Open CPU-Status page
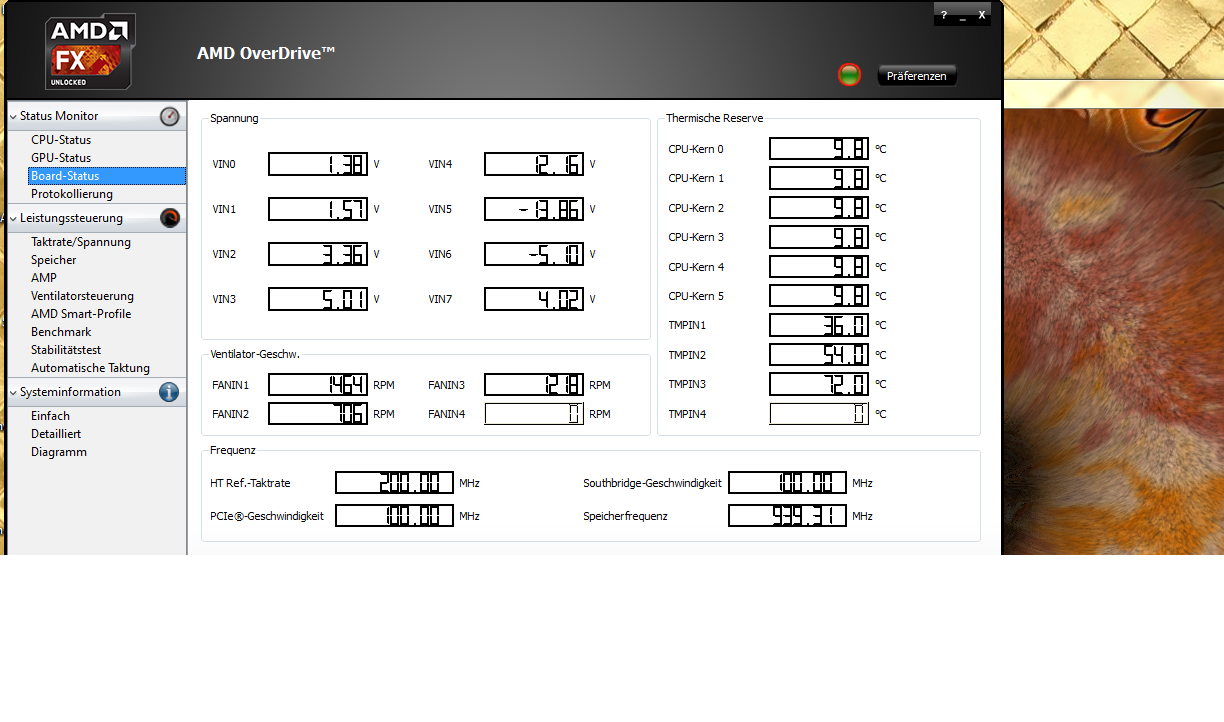This screenshot has height=722, width=1224. coord(61,140)
